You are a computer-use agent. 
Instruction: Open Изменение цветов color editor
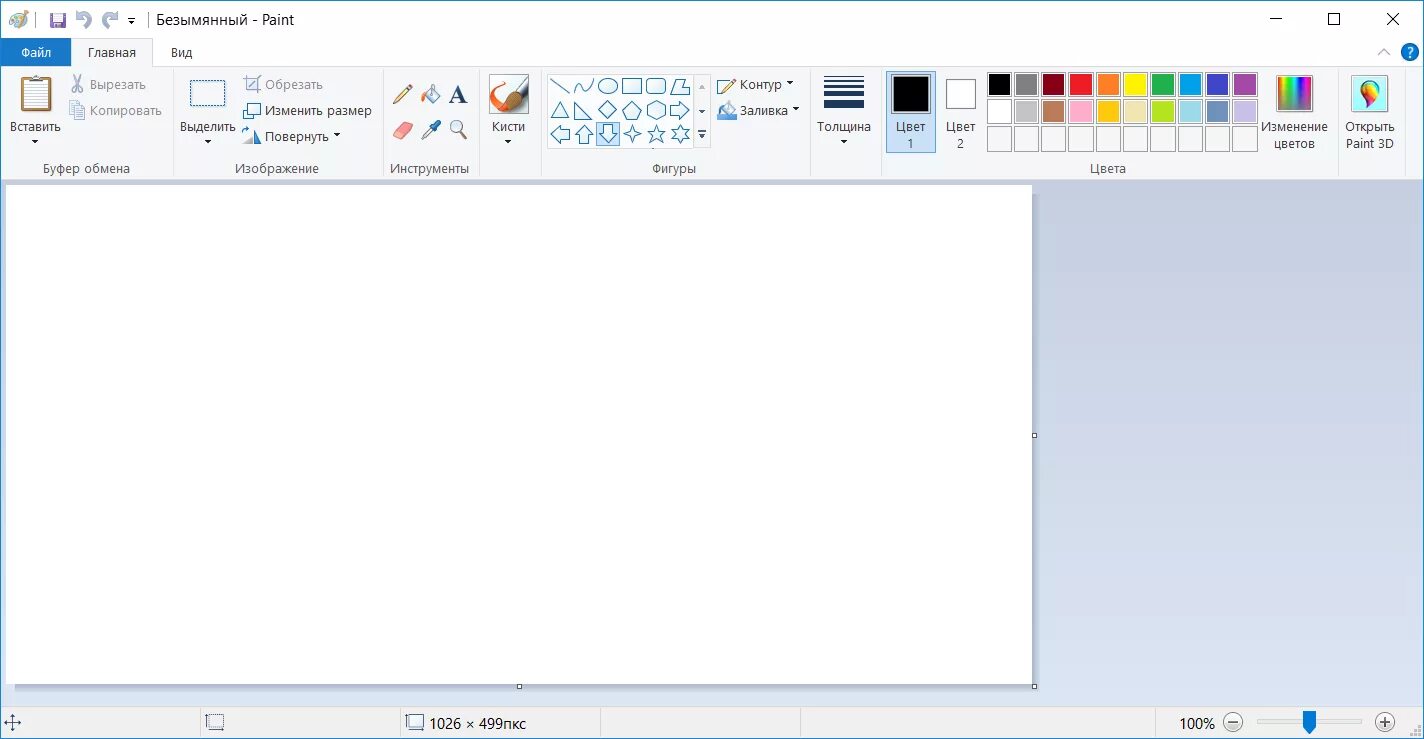point(1294,112)
